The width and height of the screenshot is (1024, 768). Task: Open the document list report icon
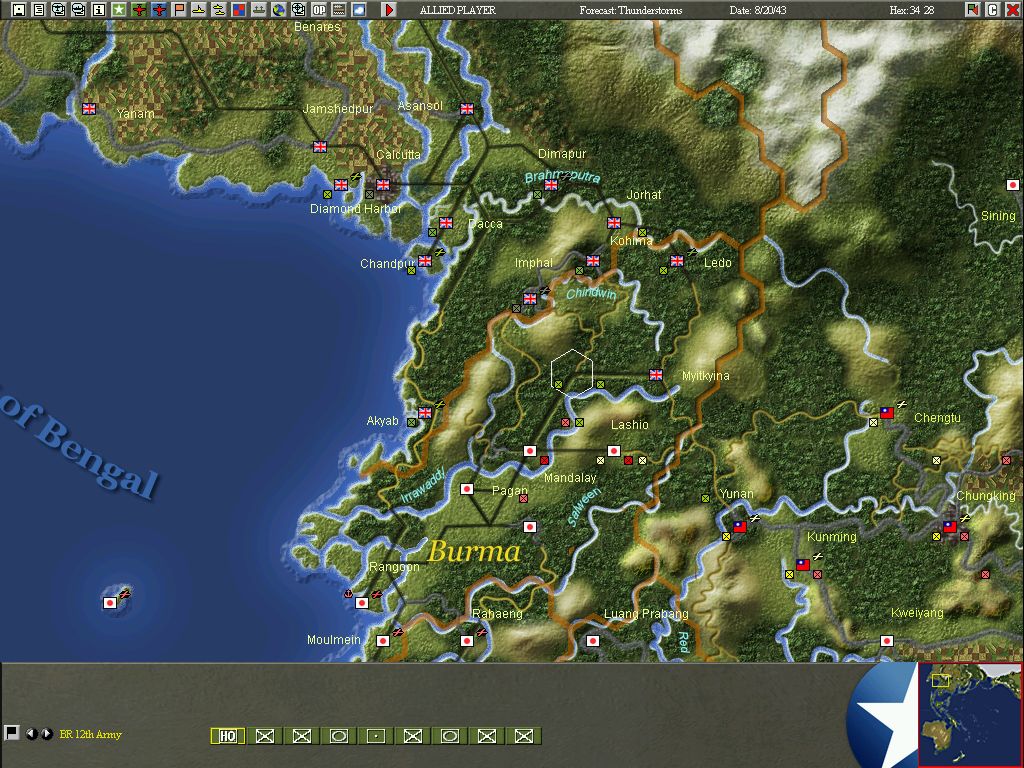tap(39, 10)
